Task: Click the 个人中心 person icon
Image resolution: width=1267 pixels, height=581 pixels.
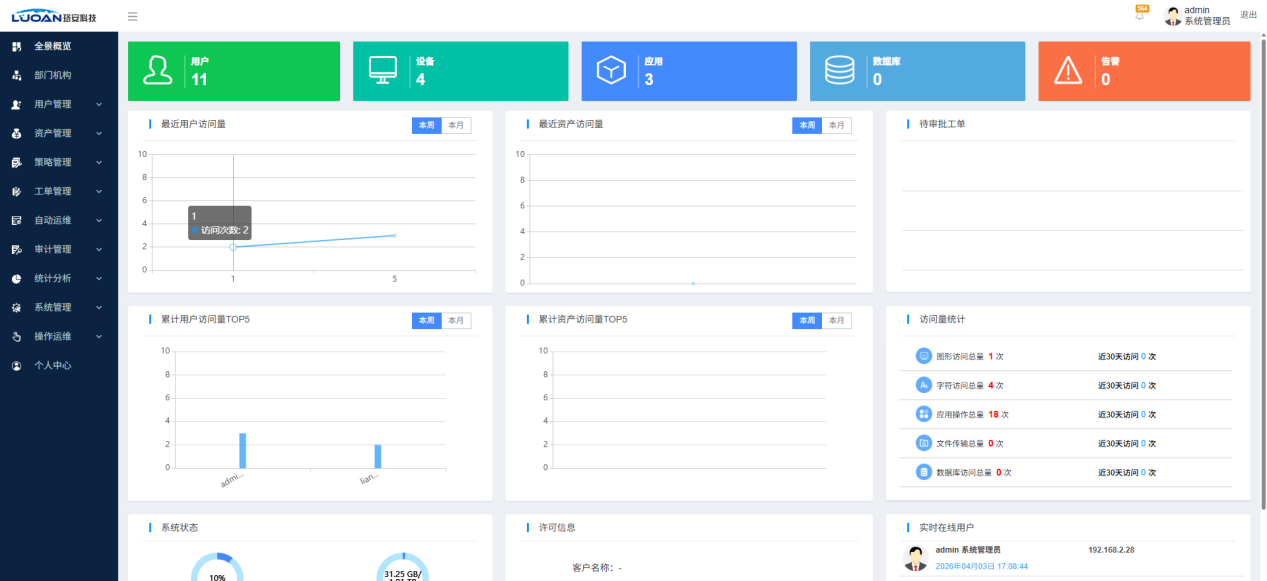Action: (16, 366)
